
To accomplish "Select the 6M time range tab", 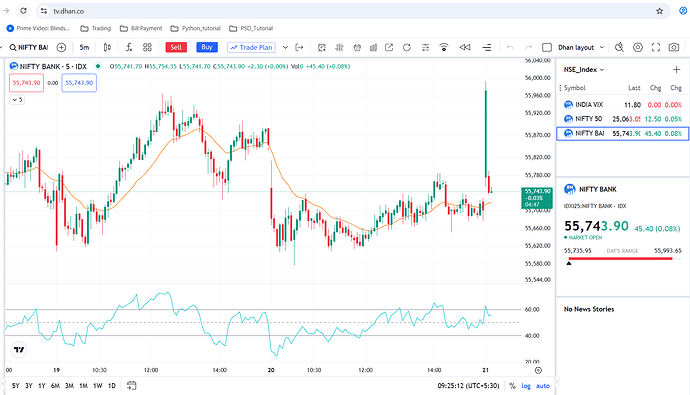I will point(55,386).
